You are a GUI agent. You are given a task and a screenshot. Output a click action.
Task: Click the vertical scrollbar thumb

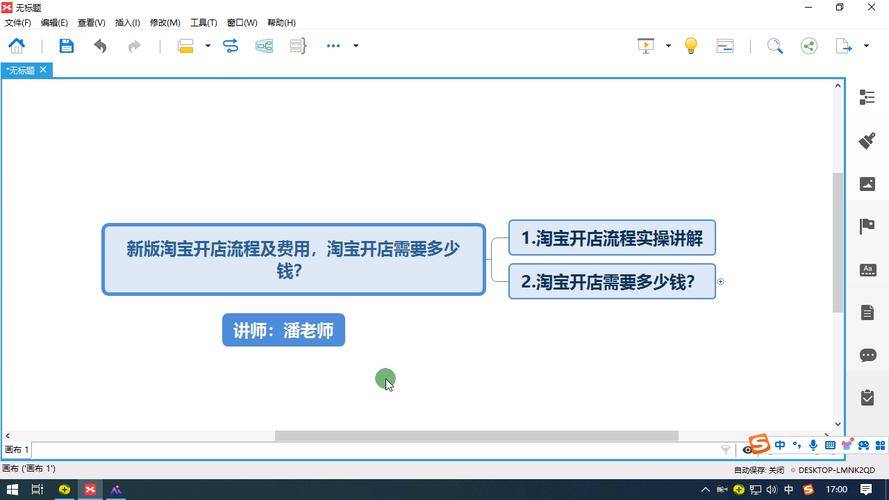click(837, 242)
